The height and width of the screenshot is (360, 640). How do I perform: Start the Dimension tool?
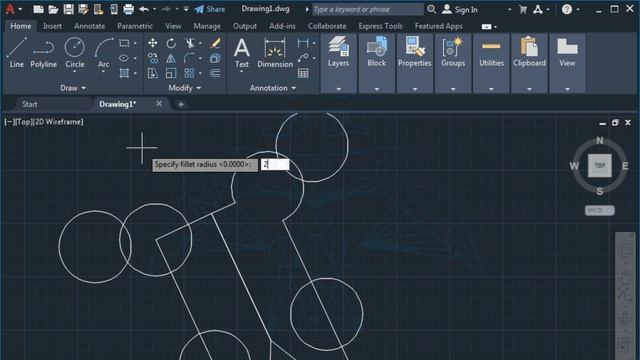(275, 53)
